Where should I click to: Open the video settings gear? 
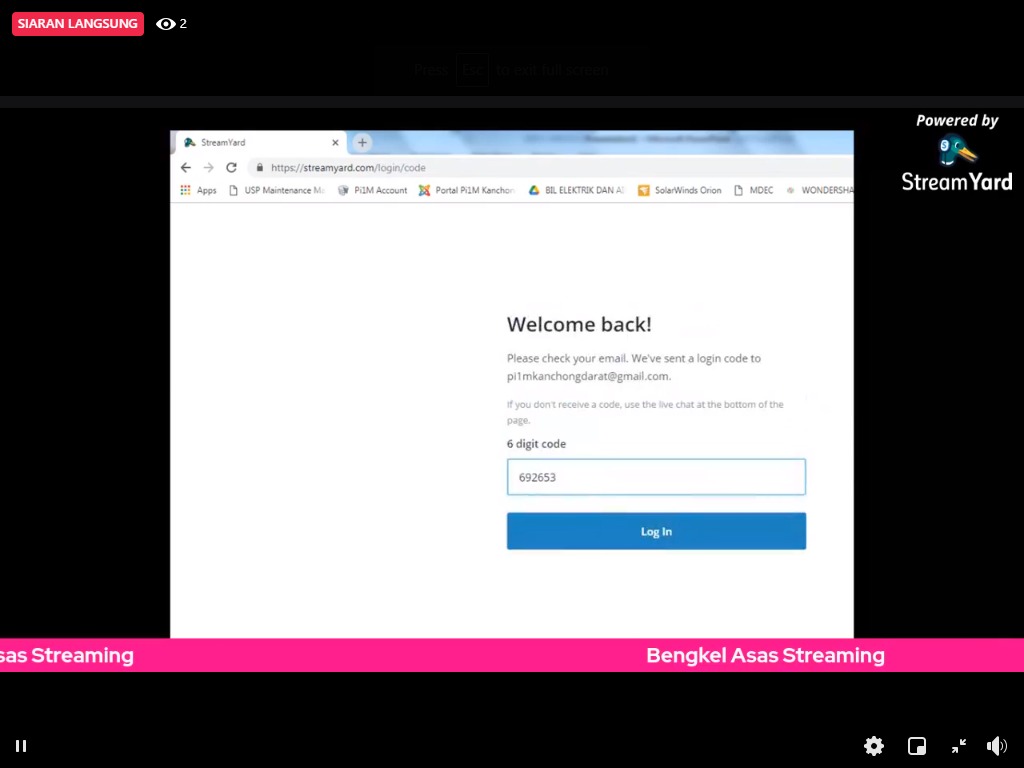pyautogui.click(x=874, y=746)
